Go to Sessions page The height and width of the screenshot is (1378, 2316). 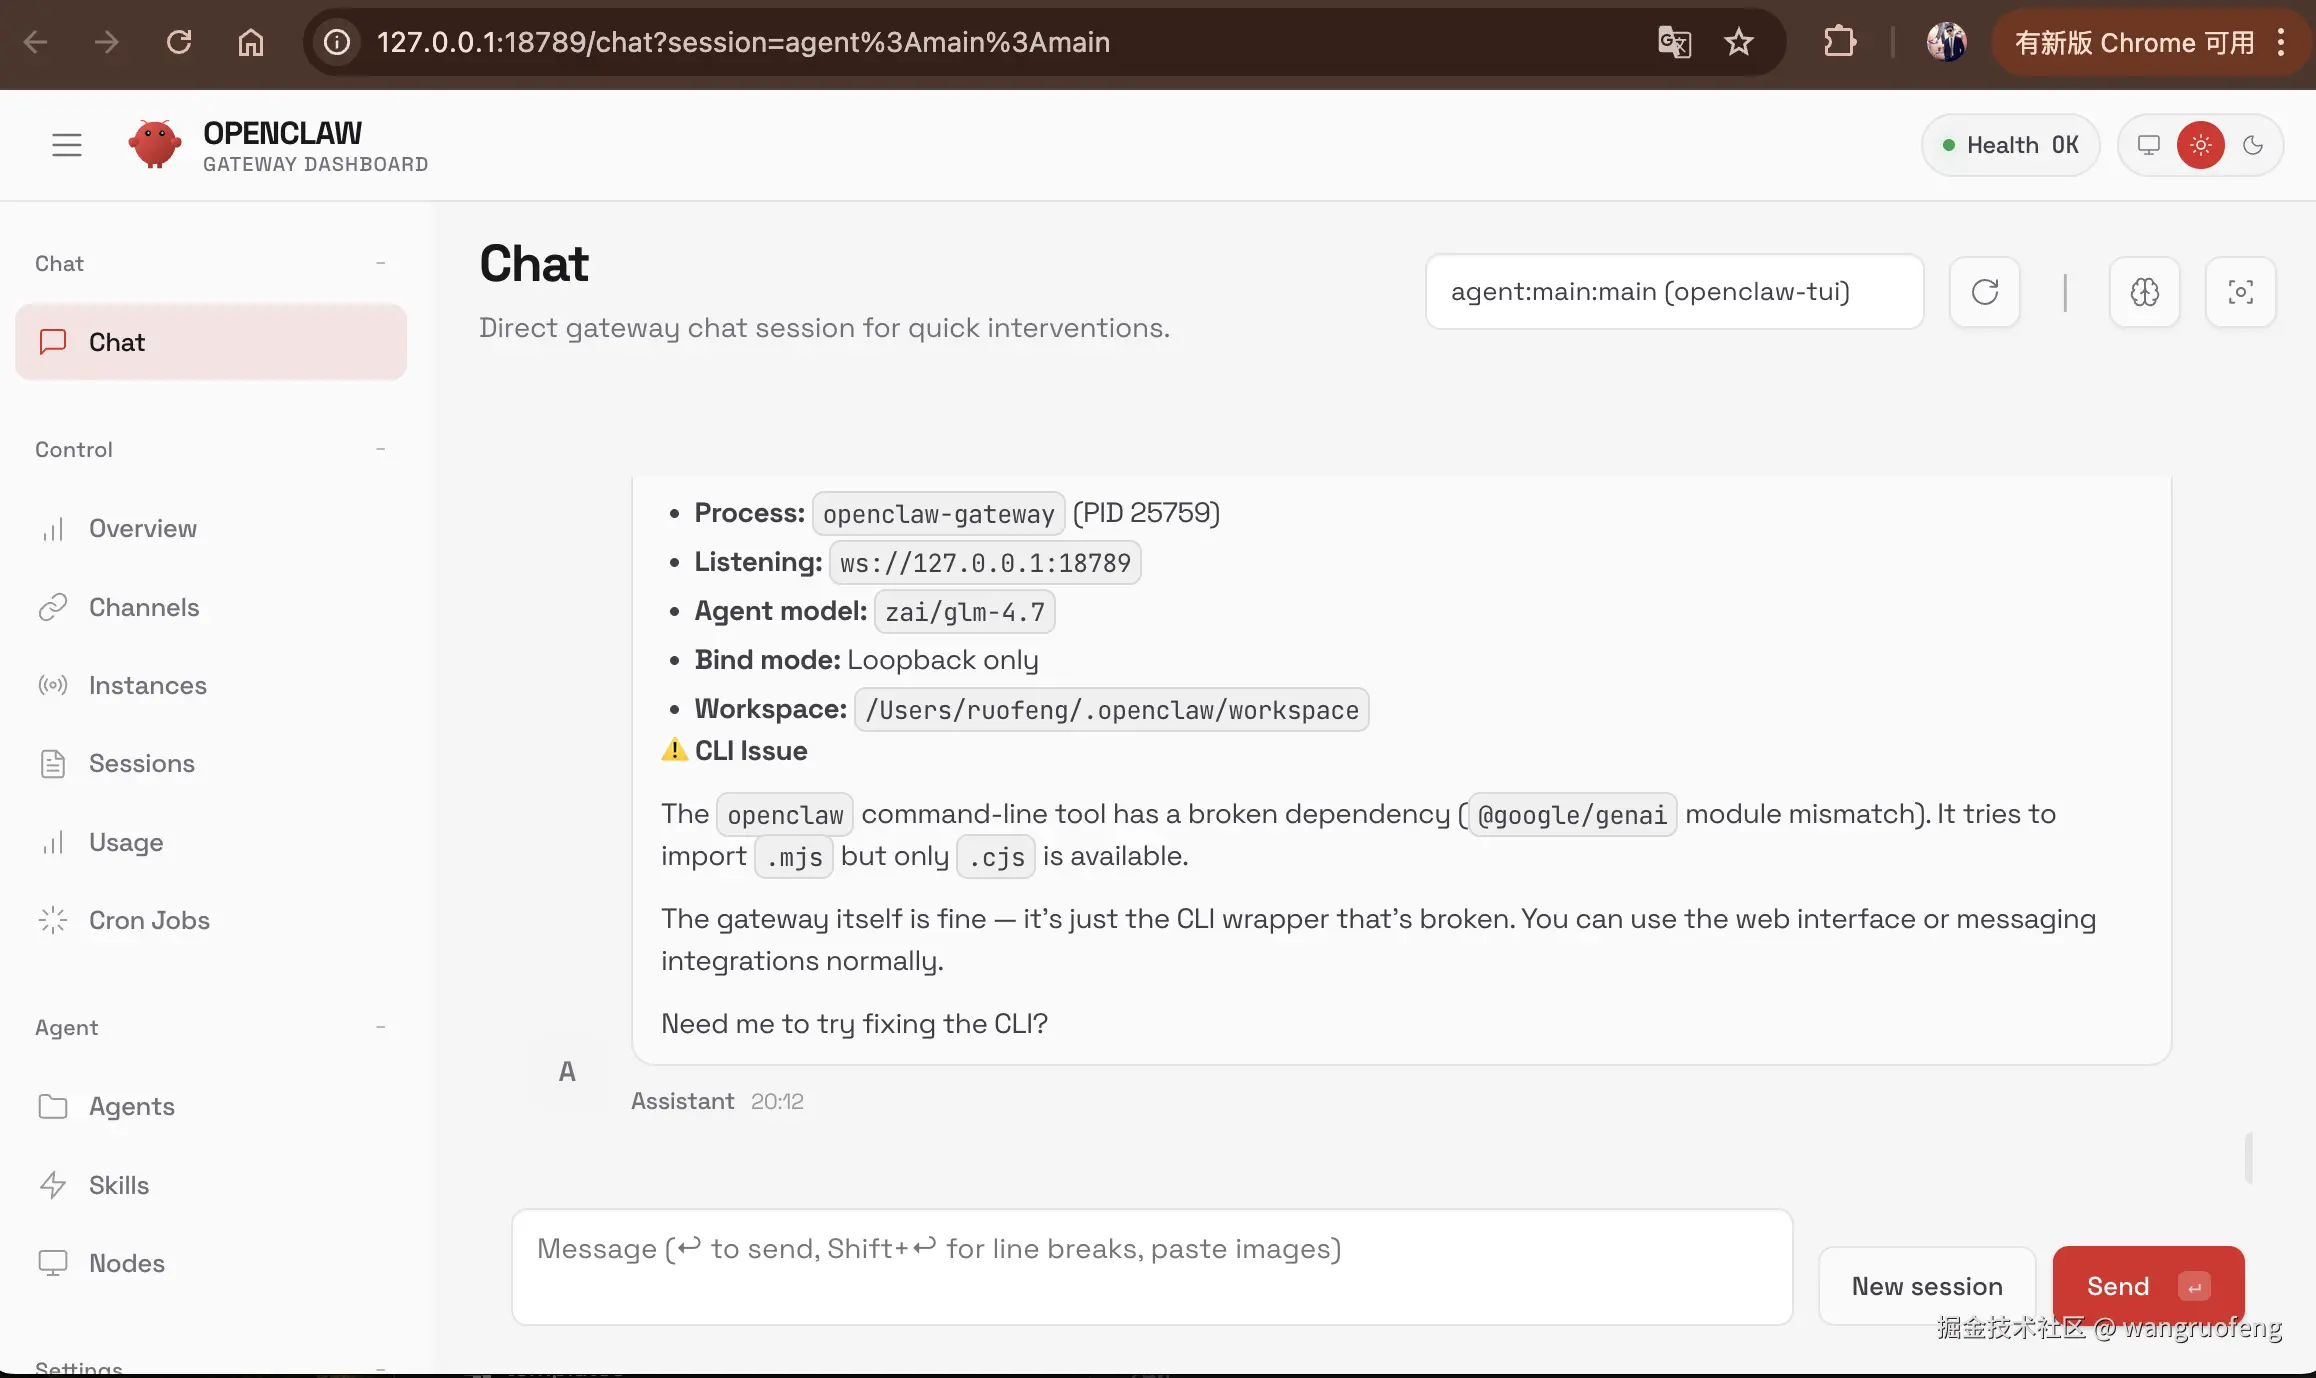pyautogui.click(x=141, y=763)
